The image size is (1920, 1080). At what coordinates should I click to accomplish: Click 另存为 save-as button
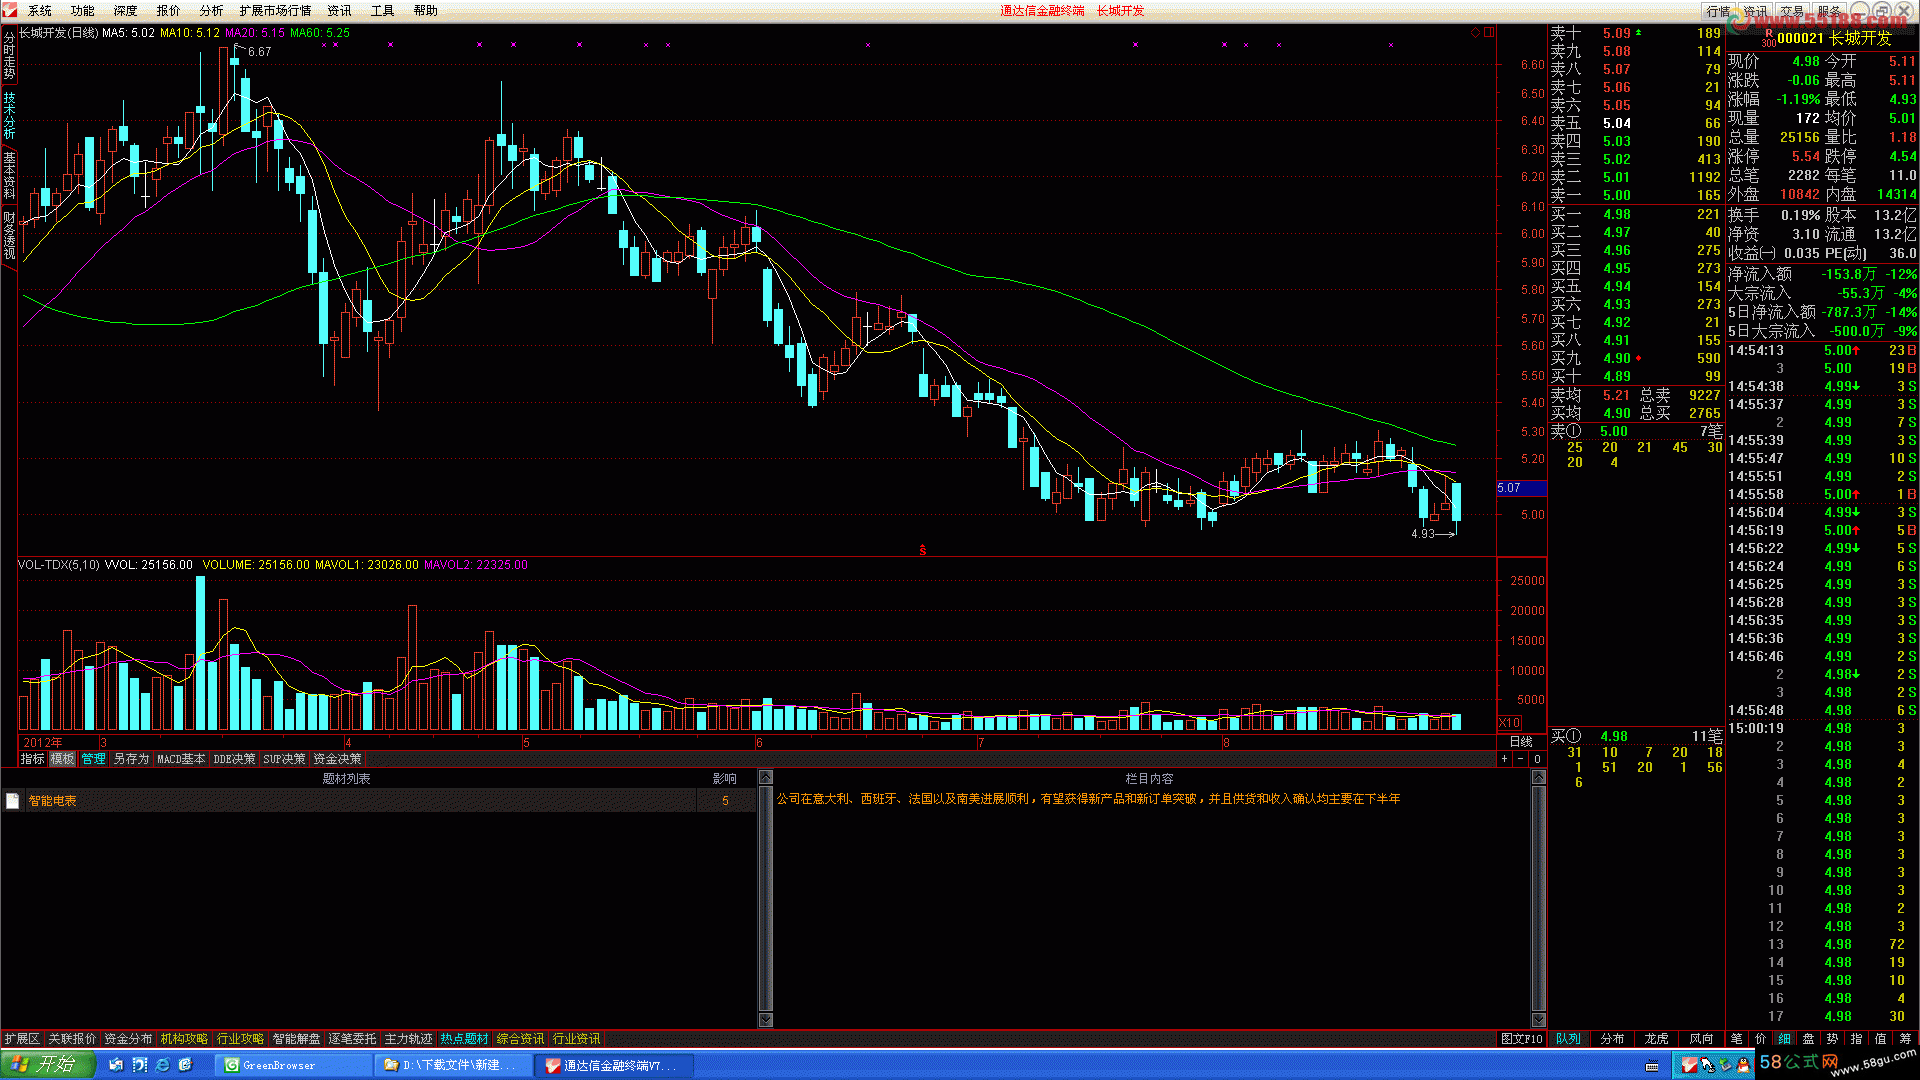point(131,759)
